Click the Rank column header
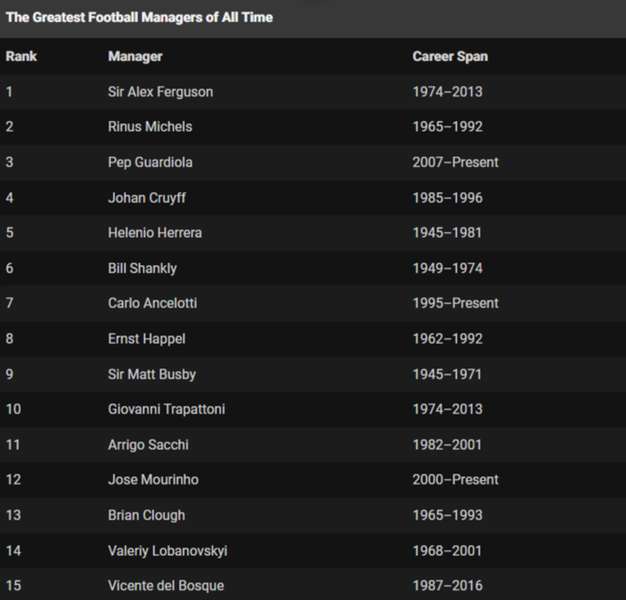This screenshot has height=600, width=626. point(21,56)
